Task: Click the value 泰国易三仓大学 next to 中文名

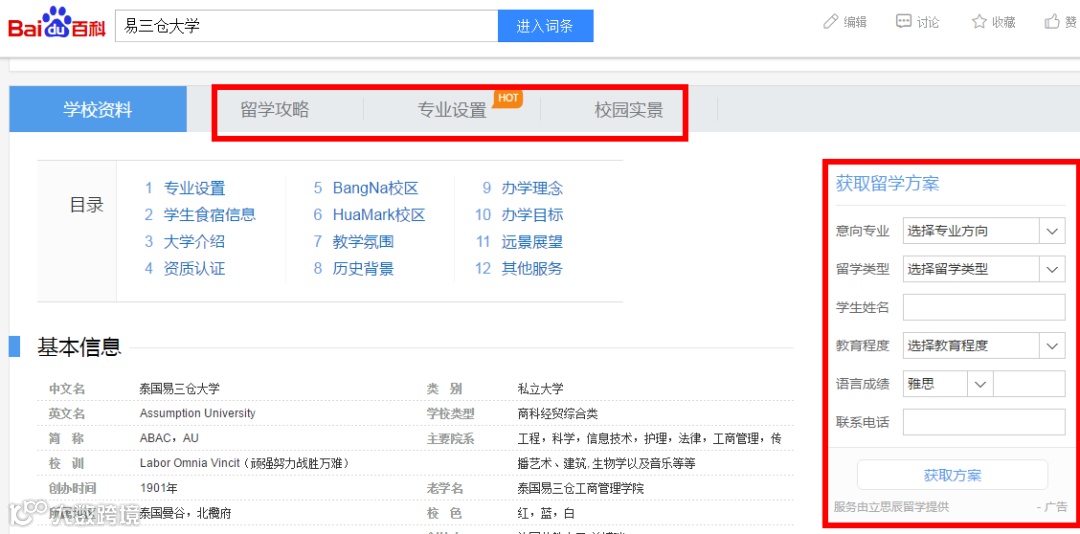Action: [180, 389]
